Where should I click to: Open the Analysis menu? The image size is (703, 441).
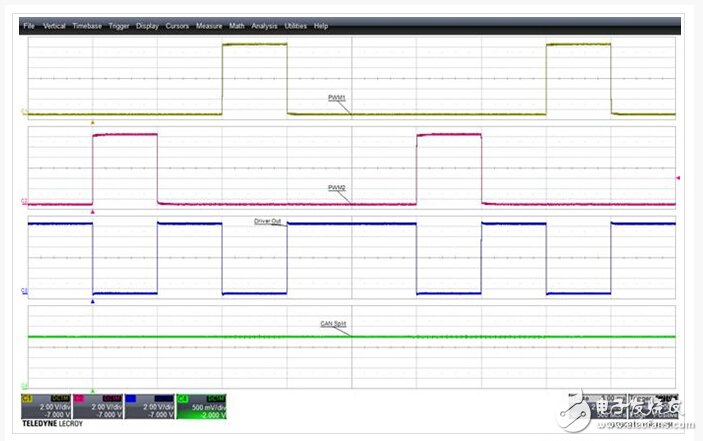[x=264, y=26]
